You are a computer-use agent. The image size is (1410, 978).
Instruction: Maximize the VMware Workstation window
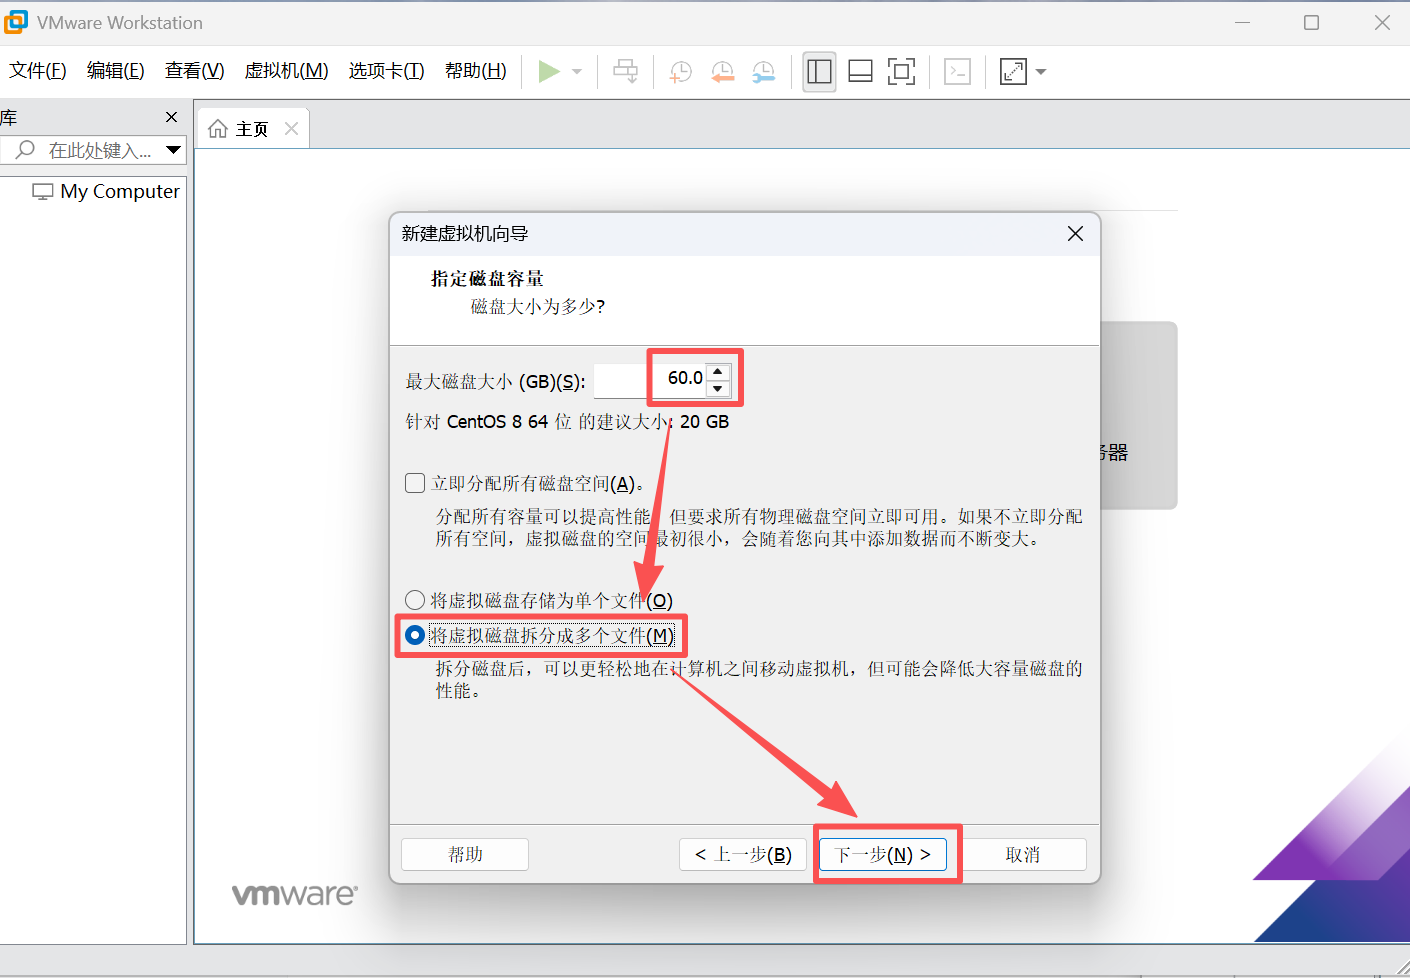pos(1312,22)
